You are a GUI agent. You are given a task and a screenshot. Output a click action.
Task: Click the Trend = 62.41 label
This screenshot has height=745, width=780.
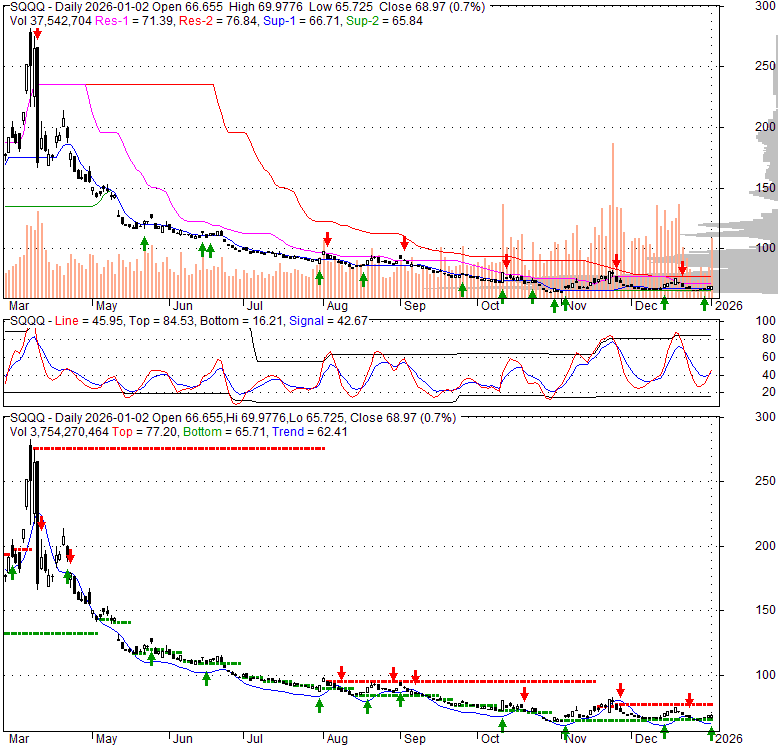point(309,432)
